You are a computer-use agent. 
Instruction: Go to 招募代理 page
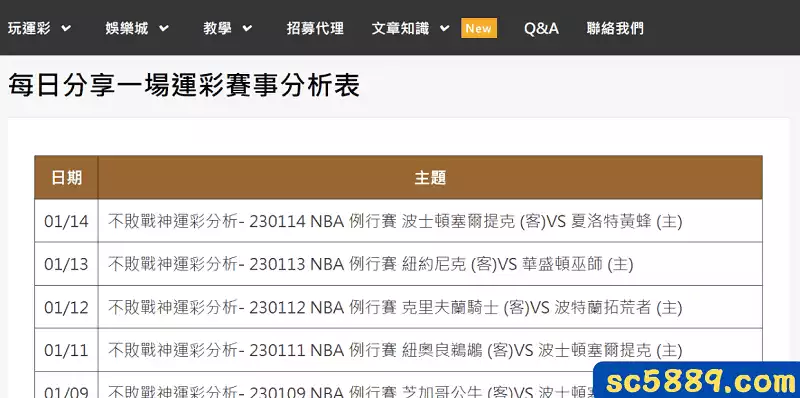coord(315,28)
